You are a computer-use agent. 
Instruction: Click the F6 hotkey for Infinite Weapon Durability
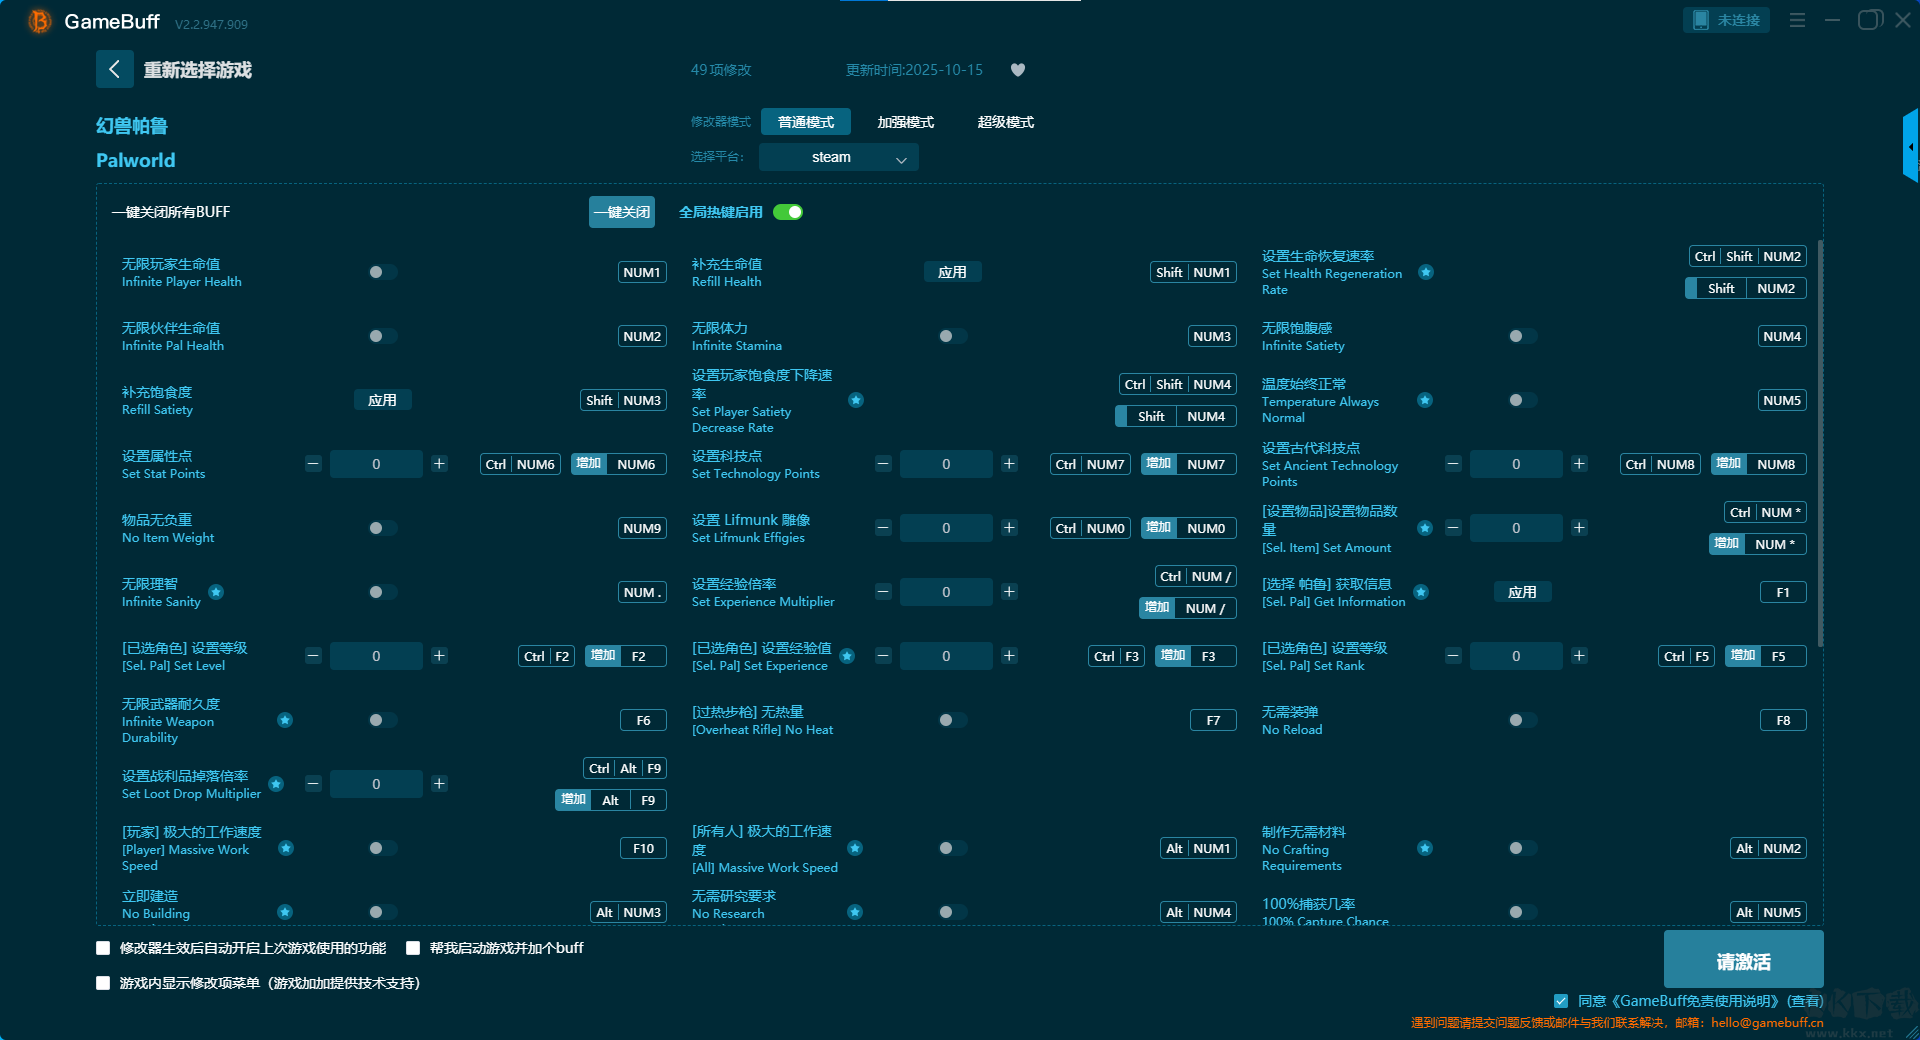coord(643,720)
